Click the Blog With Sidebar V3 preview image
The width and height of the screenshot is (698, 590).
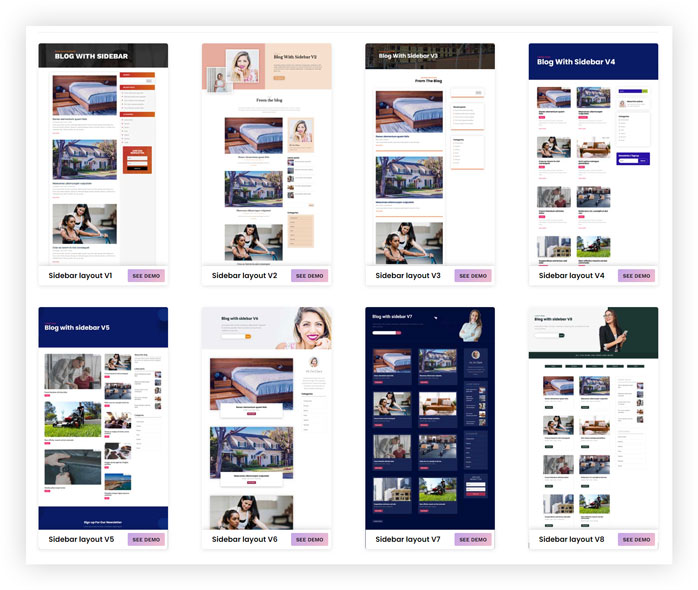[x=430, y=155]
